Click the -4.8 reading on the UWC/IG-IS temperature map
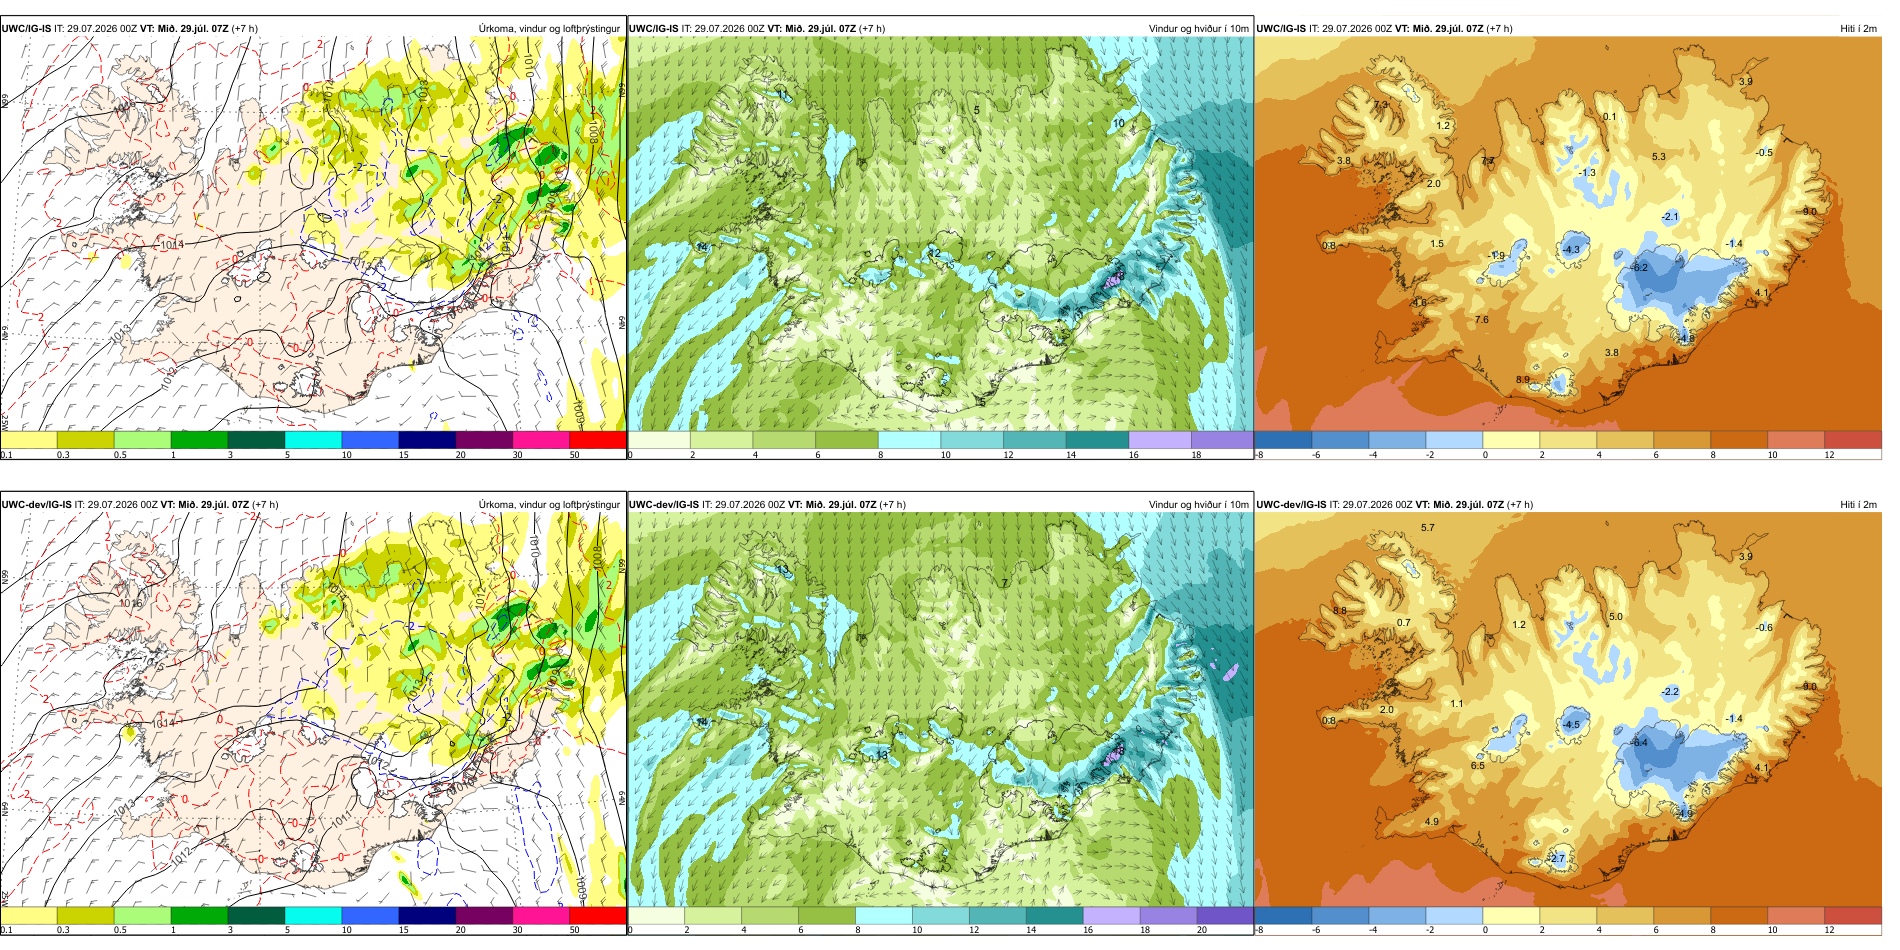Image resolution: width=1900 pixels, height=950 pixels. tap(1687, 339)
